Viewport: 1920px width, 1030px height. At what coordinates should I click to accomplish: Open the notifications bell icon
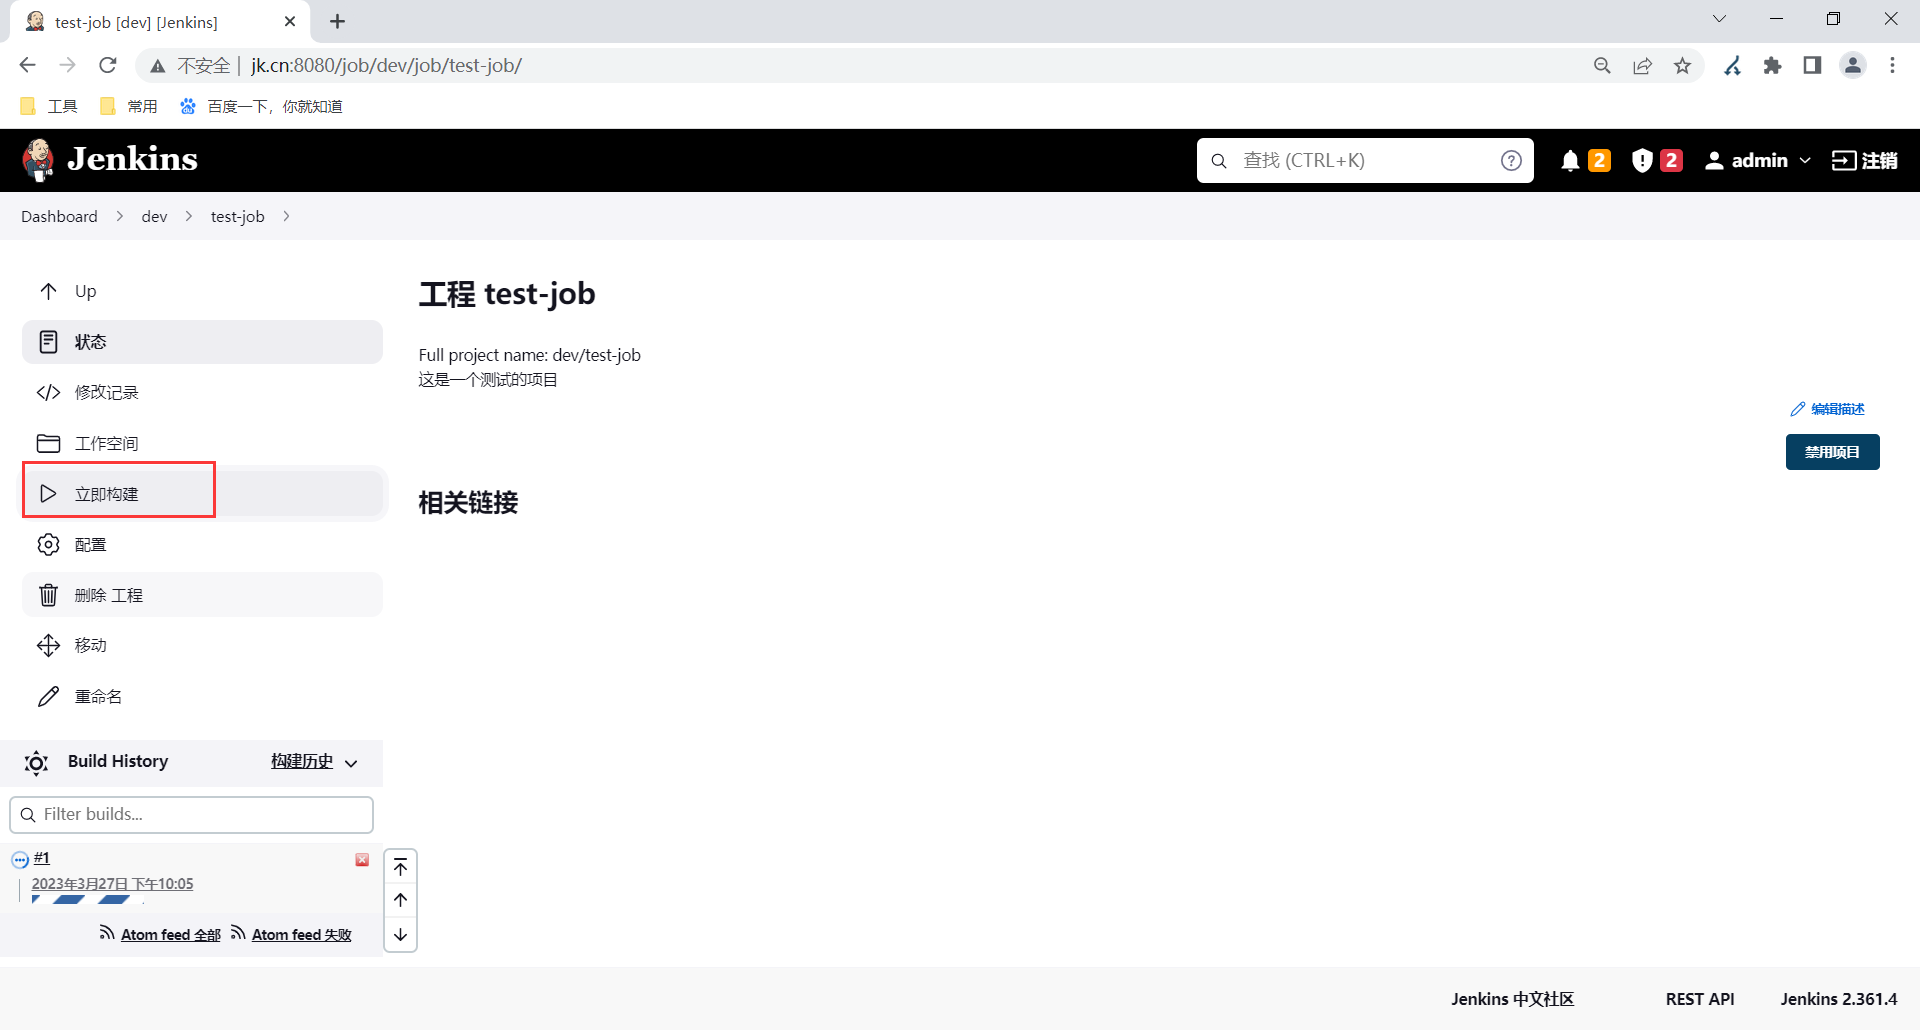point(1570,161)
